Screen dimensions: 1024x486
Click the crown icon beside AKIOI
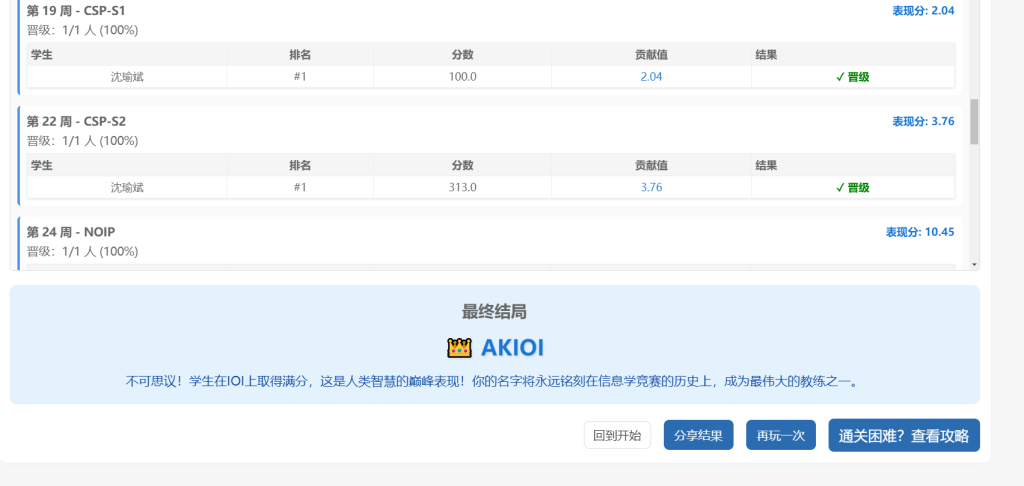(x=459, y=348)
